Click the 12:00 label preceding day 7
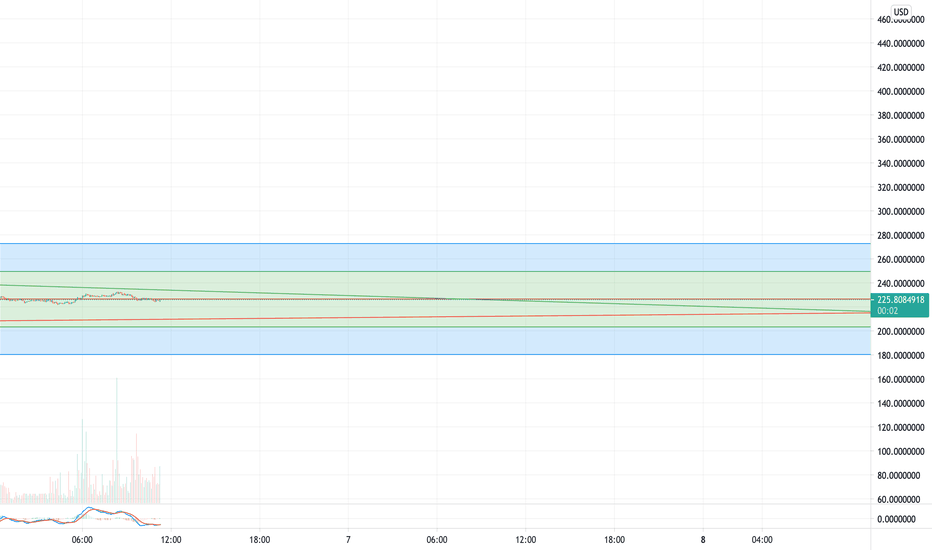 tap(171, 540)
